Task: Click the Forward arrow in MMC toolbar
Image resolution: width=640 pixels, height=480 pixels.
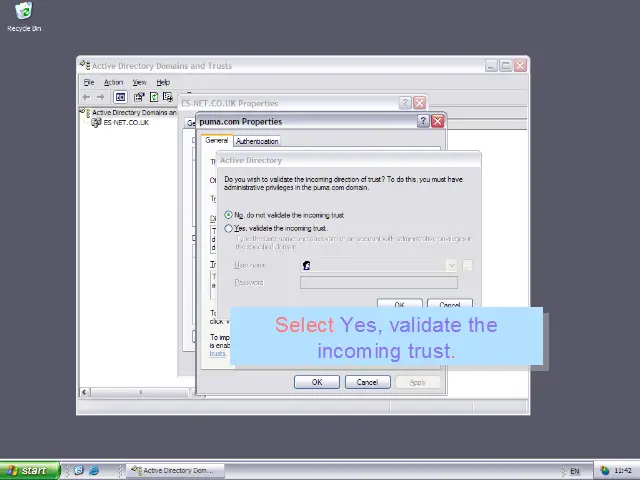Action: coord(100,97)
